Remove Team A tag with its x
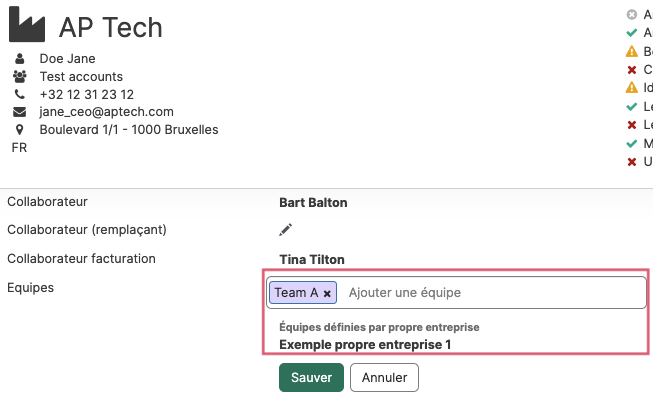Screen dimensions: 653x396 (x=327, y=294)
